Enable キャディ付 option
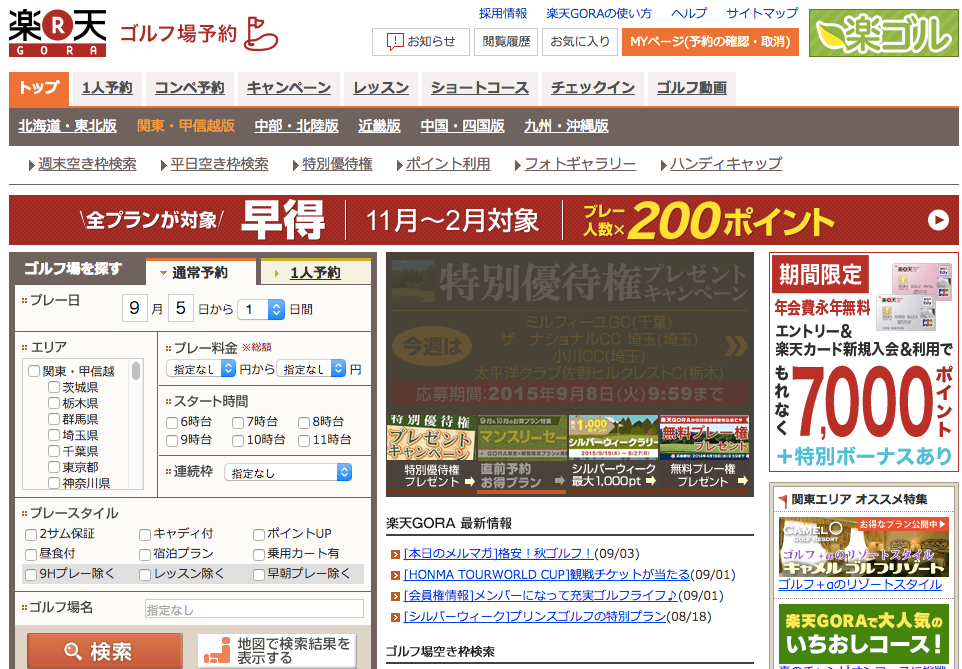 click(x=145, y=535)
